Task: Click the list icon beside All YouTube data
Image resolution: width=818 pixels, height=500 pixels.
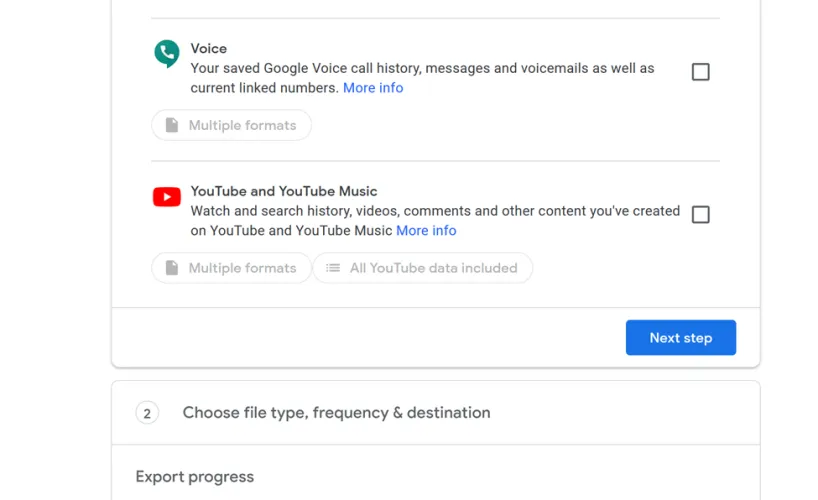Action: pos(333,268)
